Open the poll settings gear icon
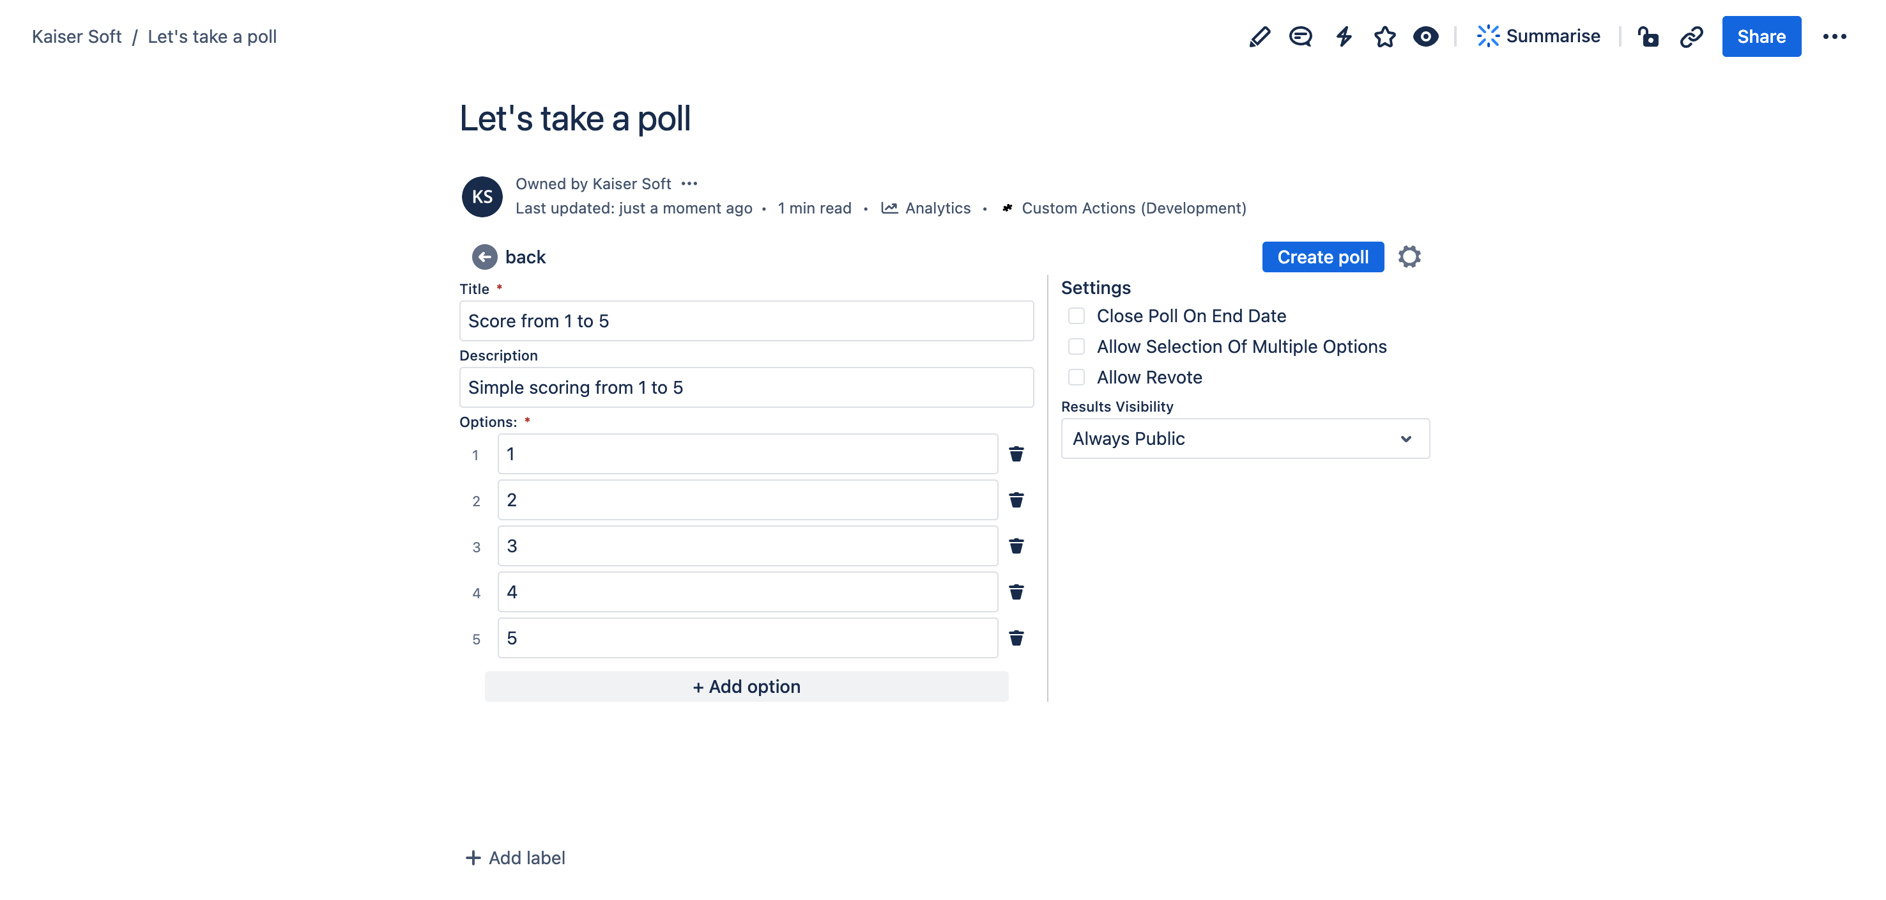The height and width of the screenshot is (900, 1886). (x=1409, y=257)
